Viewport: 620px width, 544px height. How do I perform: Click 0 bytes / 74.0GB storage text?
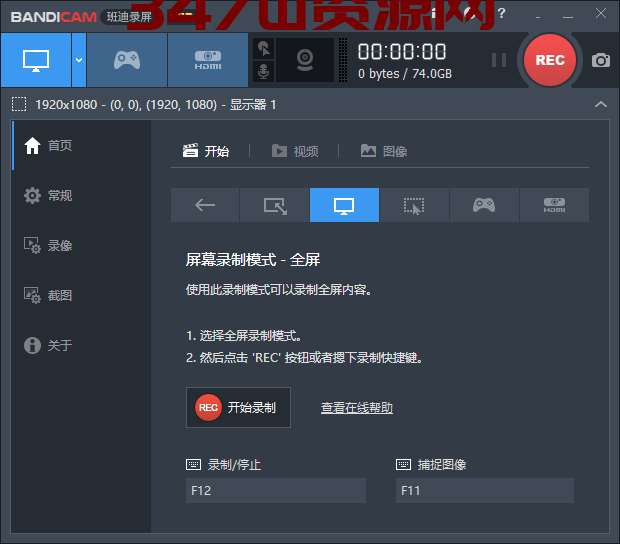405,74
